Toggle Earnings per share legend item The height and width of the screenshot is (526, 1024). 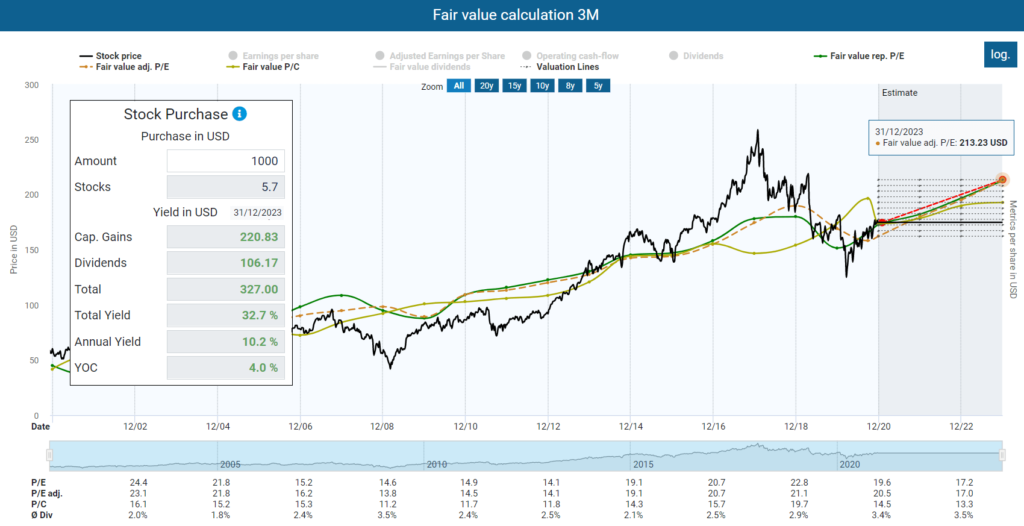click(274, 56)
